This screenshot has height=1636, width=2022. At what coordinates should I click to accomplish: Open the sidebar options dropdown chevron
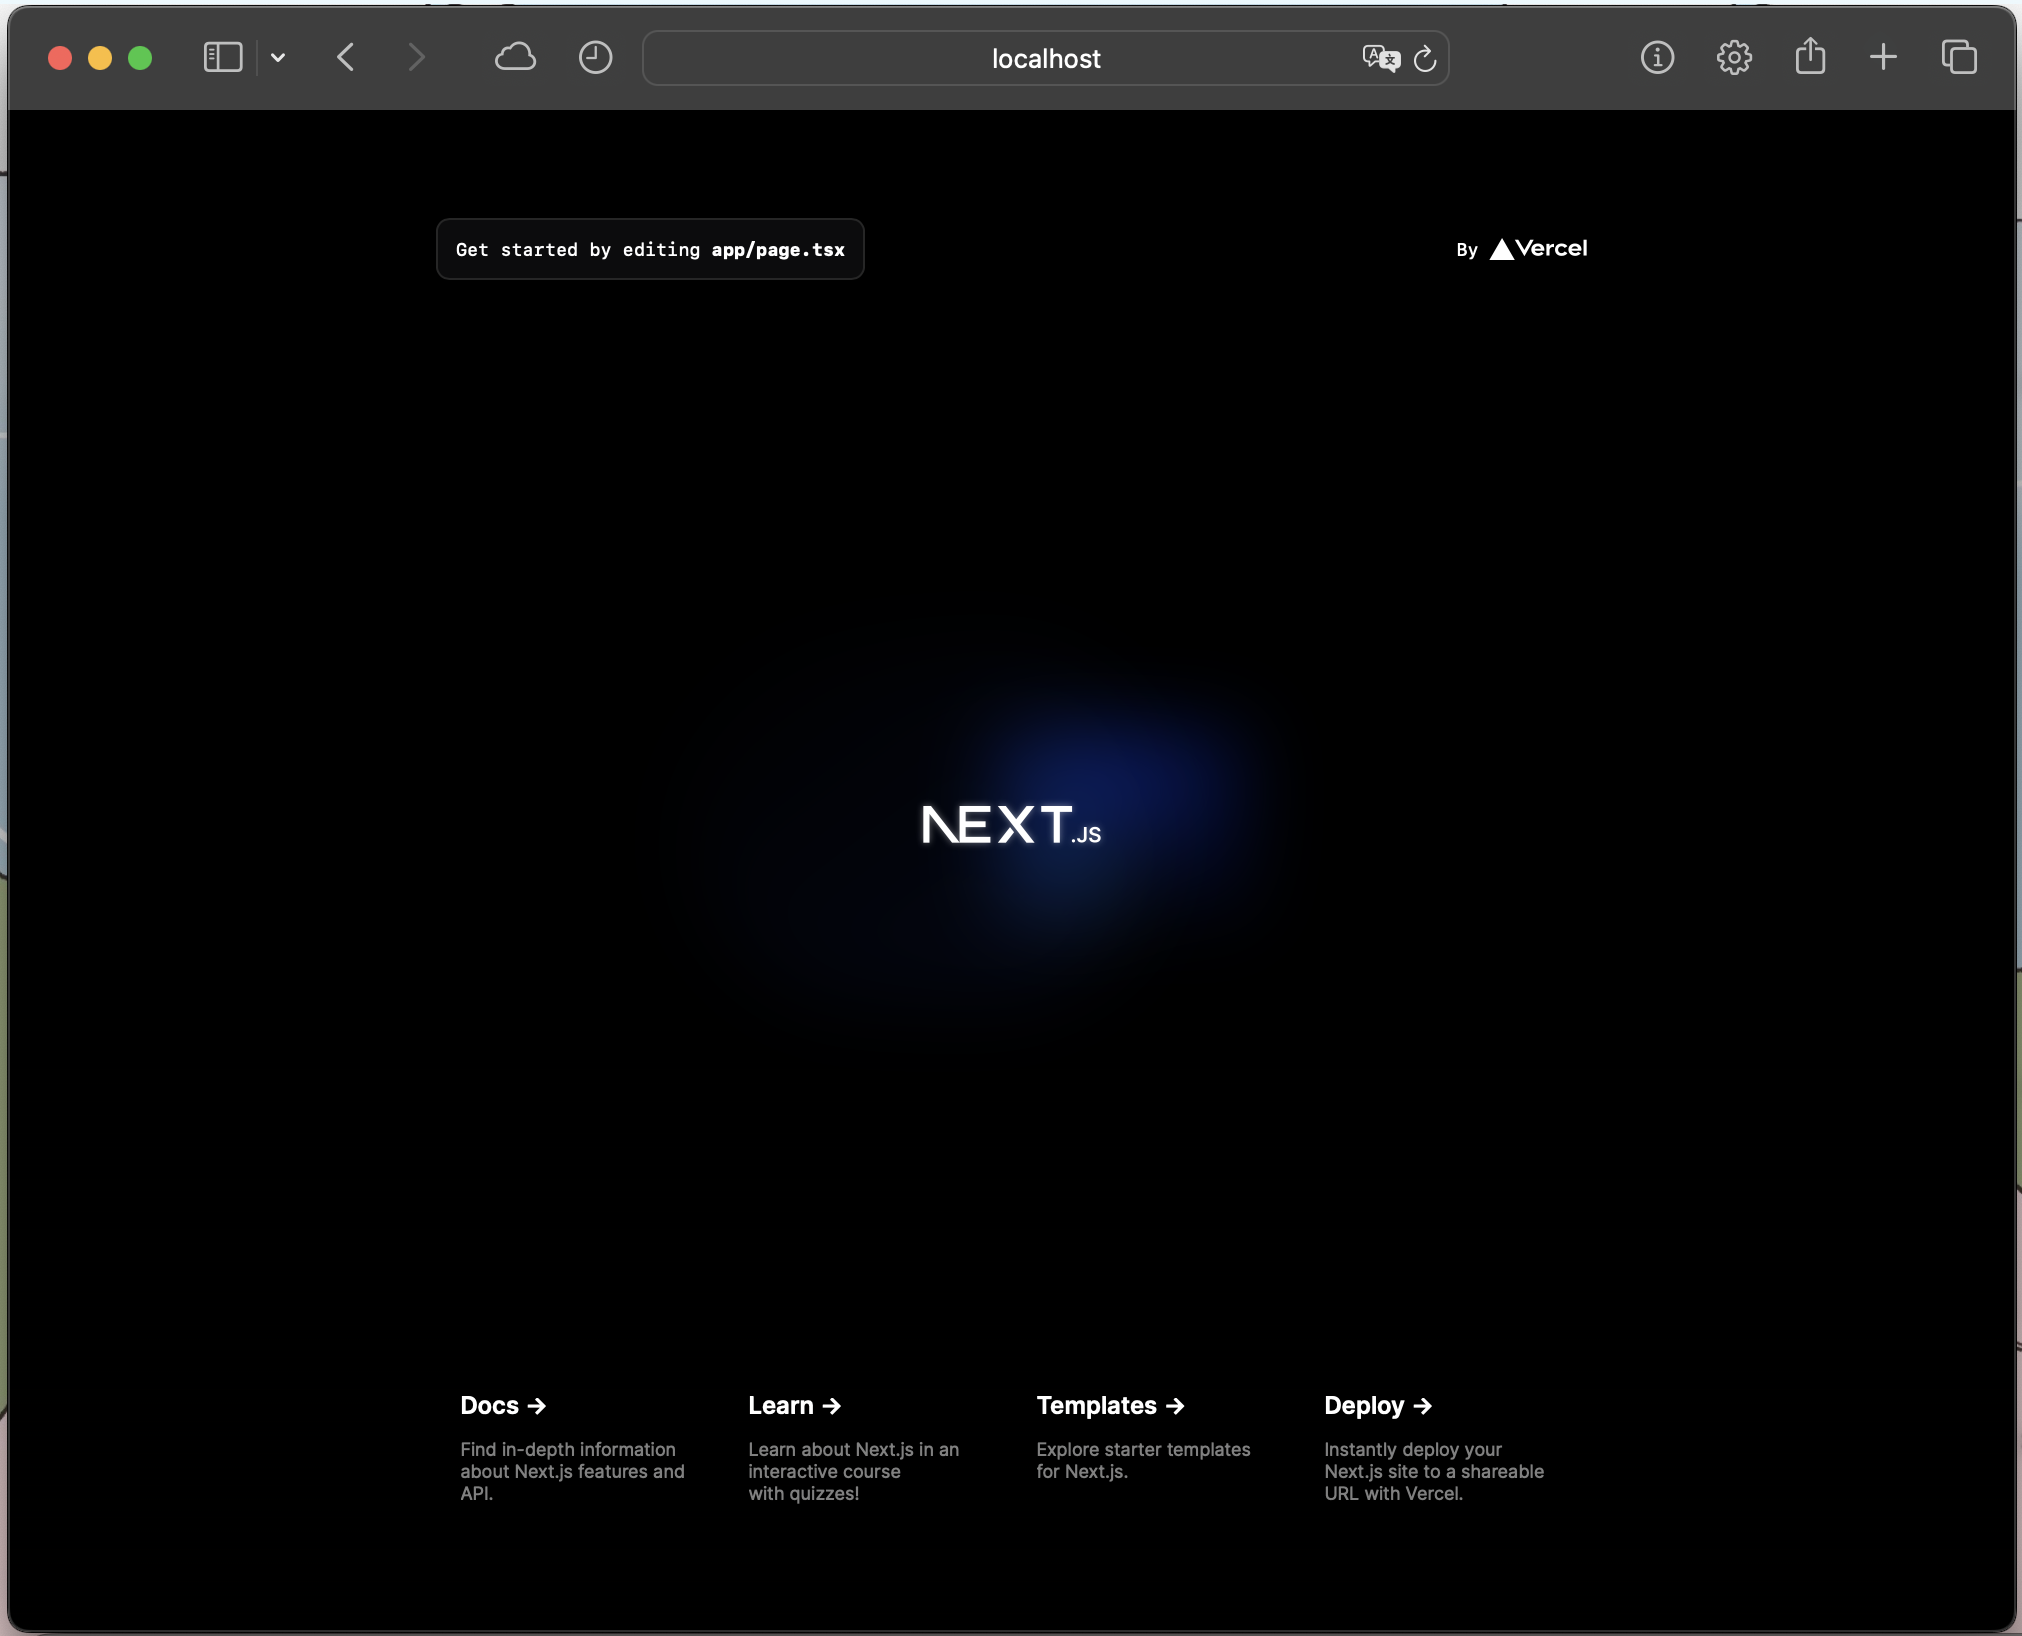pos(278,58)
